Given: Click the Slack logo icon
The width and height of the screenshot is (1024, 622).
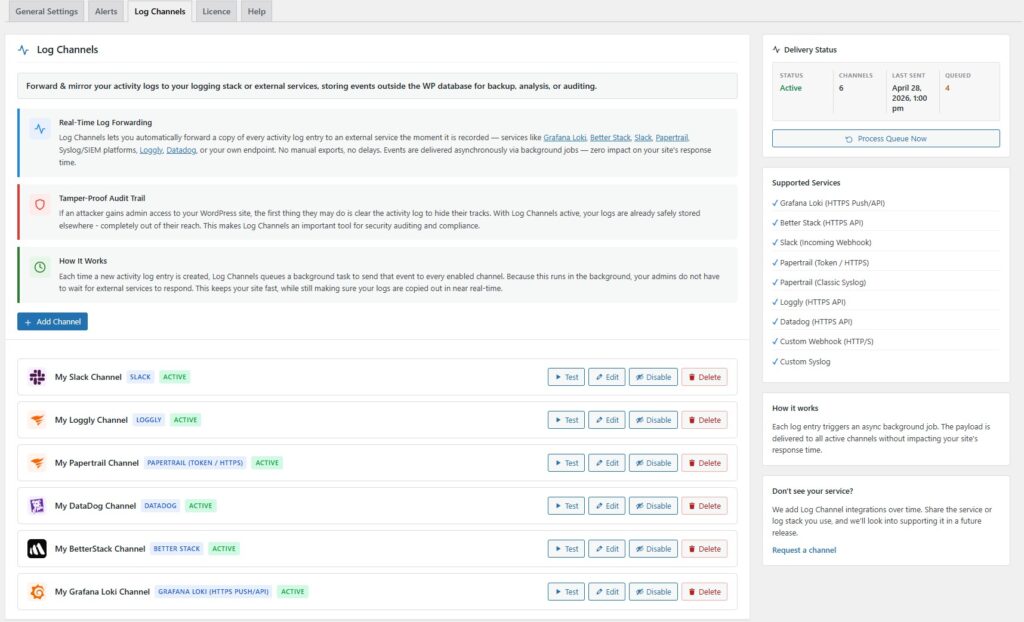Looking at the screenshot, I should [x=37, y=377].
